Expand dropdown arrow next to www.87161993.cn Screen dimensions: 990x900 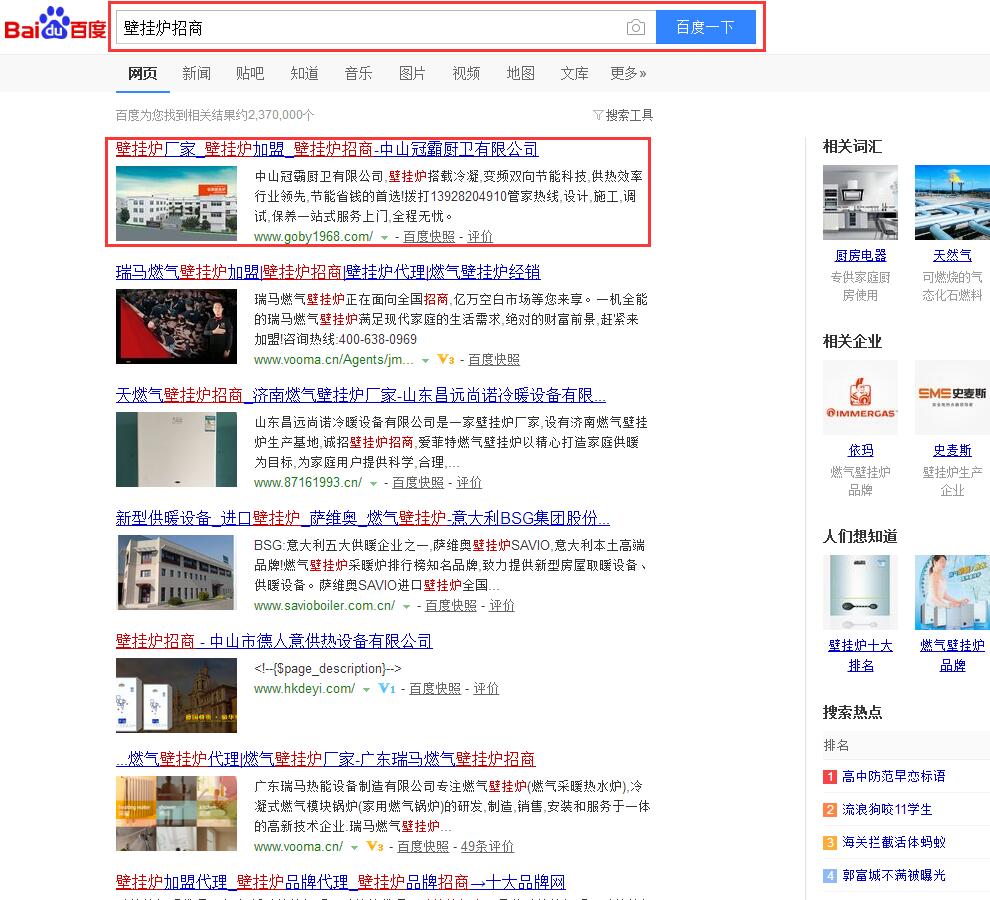pos(374,483)
